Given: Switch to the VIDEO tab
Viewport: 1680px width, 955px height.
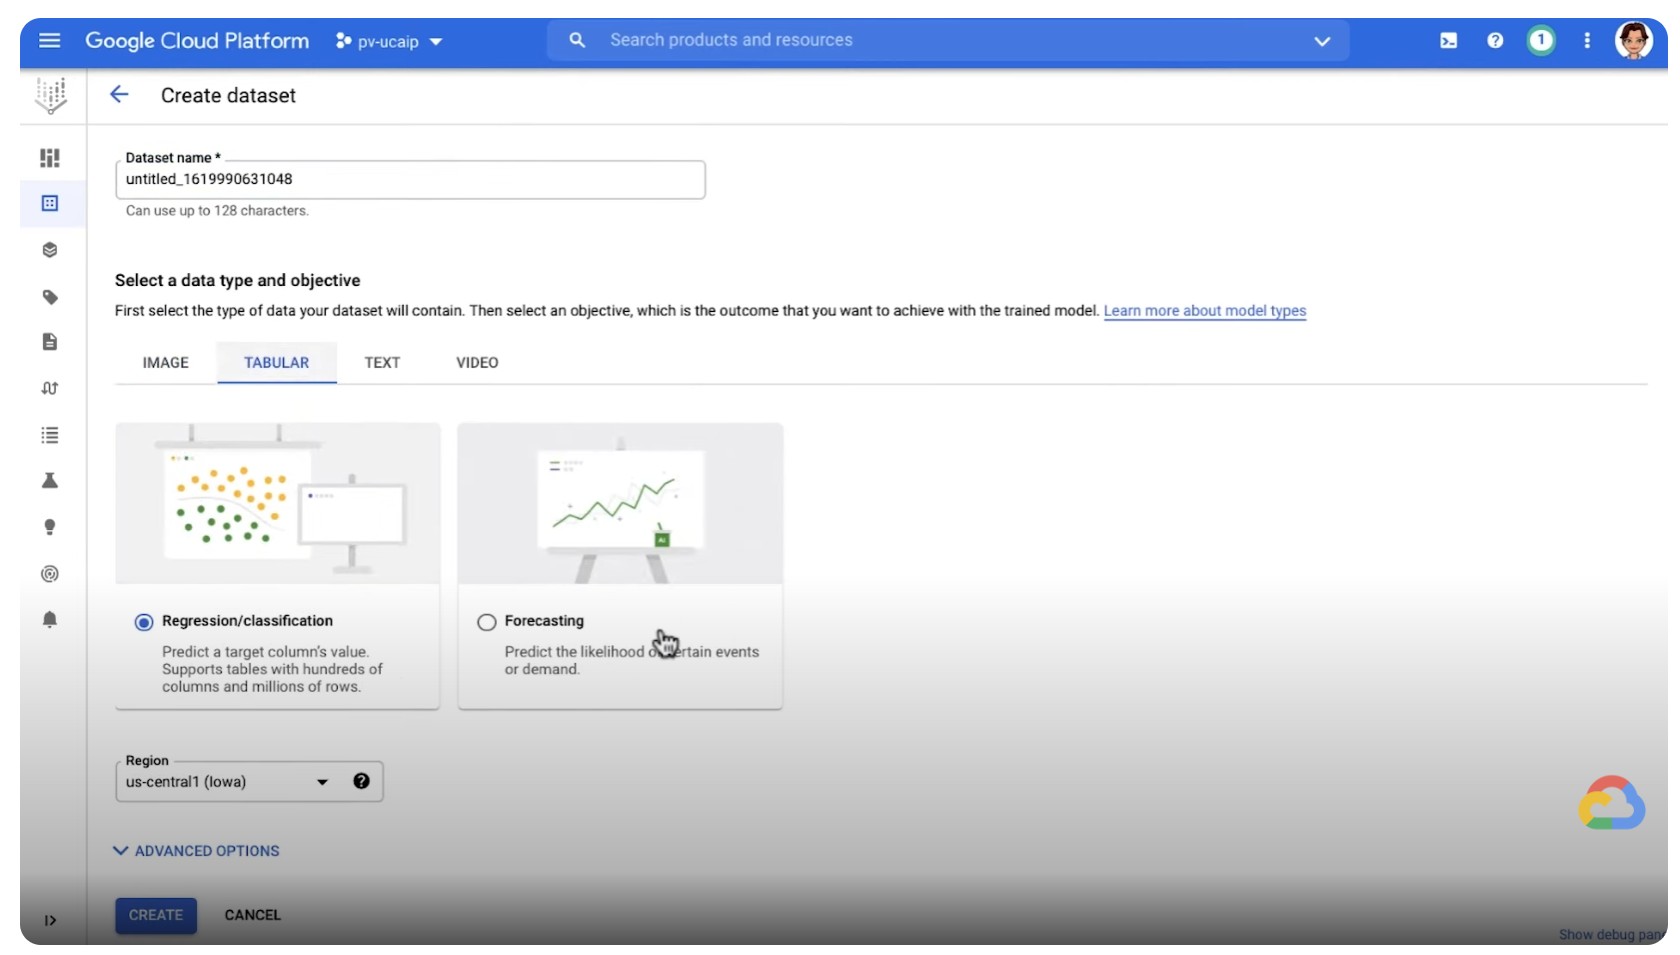Looking at the screenshot, I should click(x=477, y=363).
